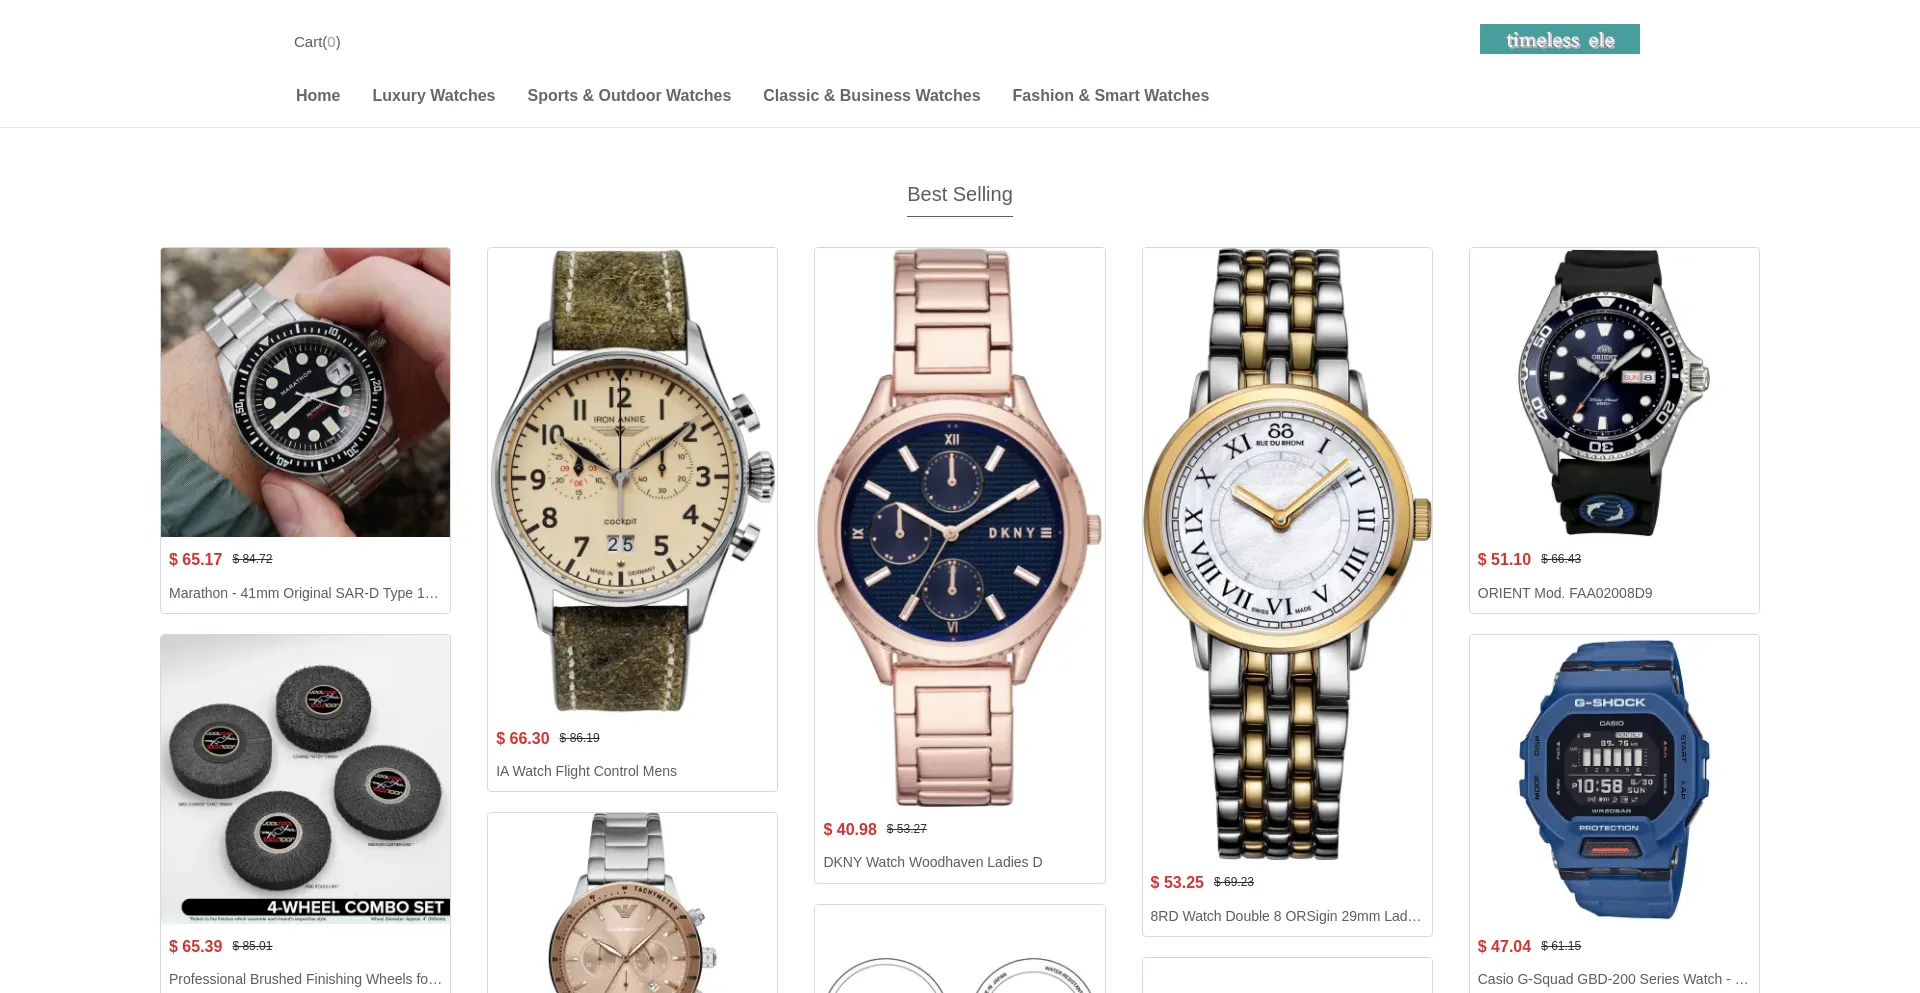Open the ORIENT Mod. FAA02008D9 title
This screenshot has height=993, width=1920.
click(x=1565, y=593)
